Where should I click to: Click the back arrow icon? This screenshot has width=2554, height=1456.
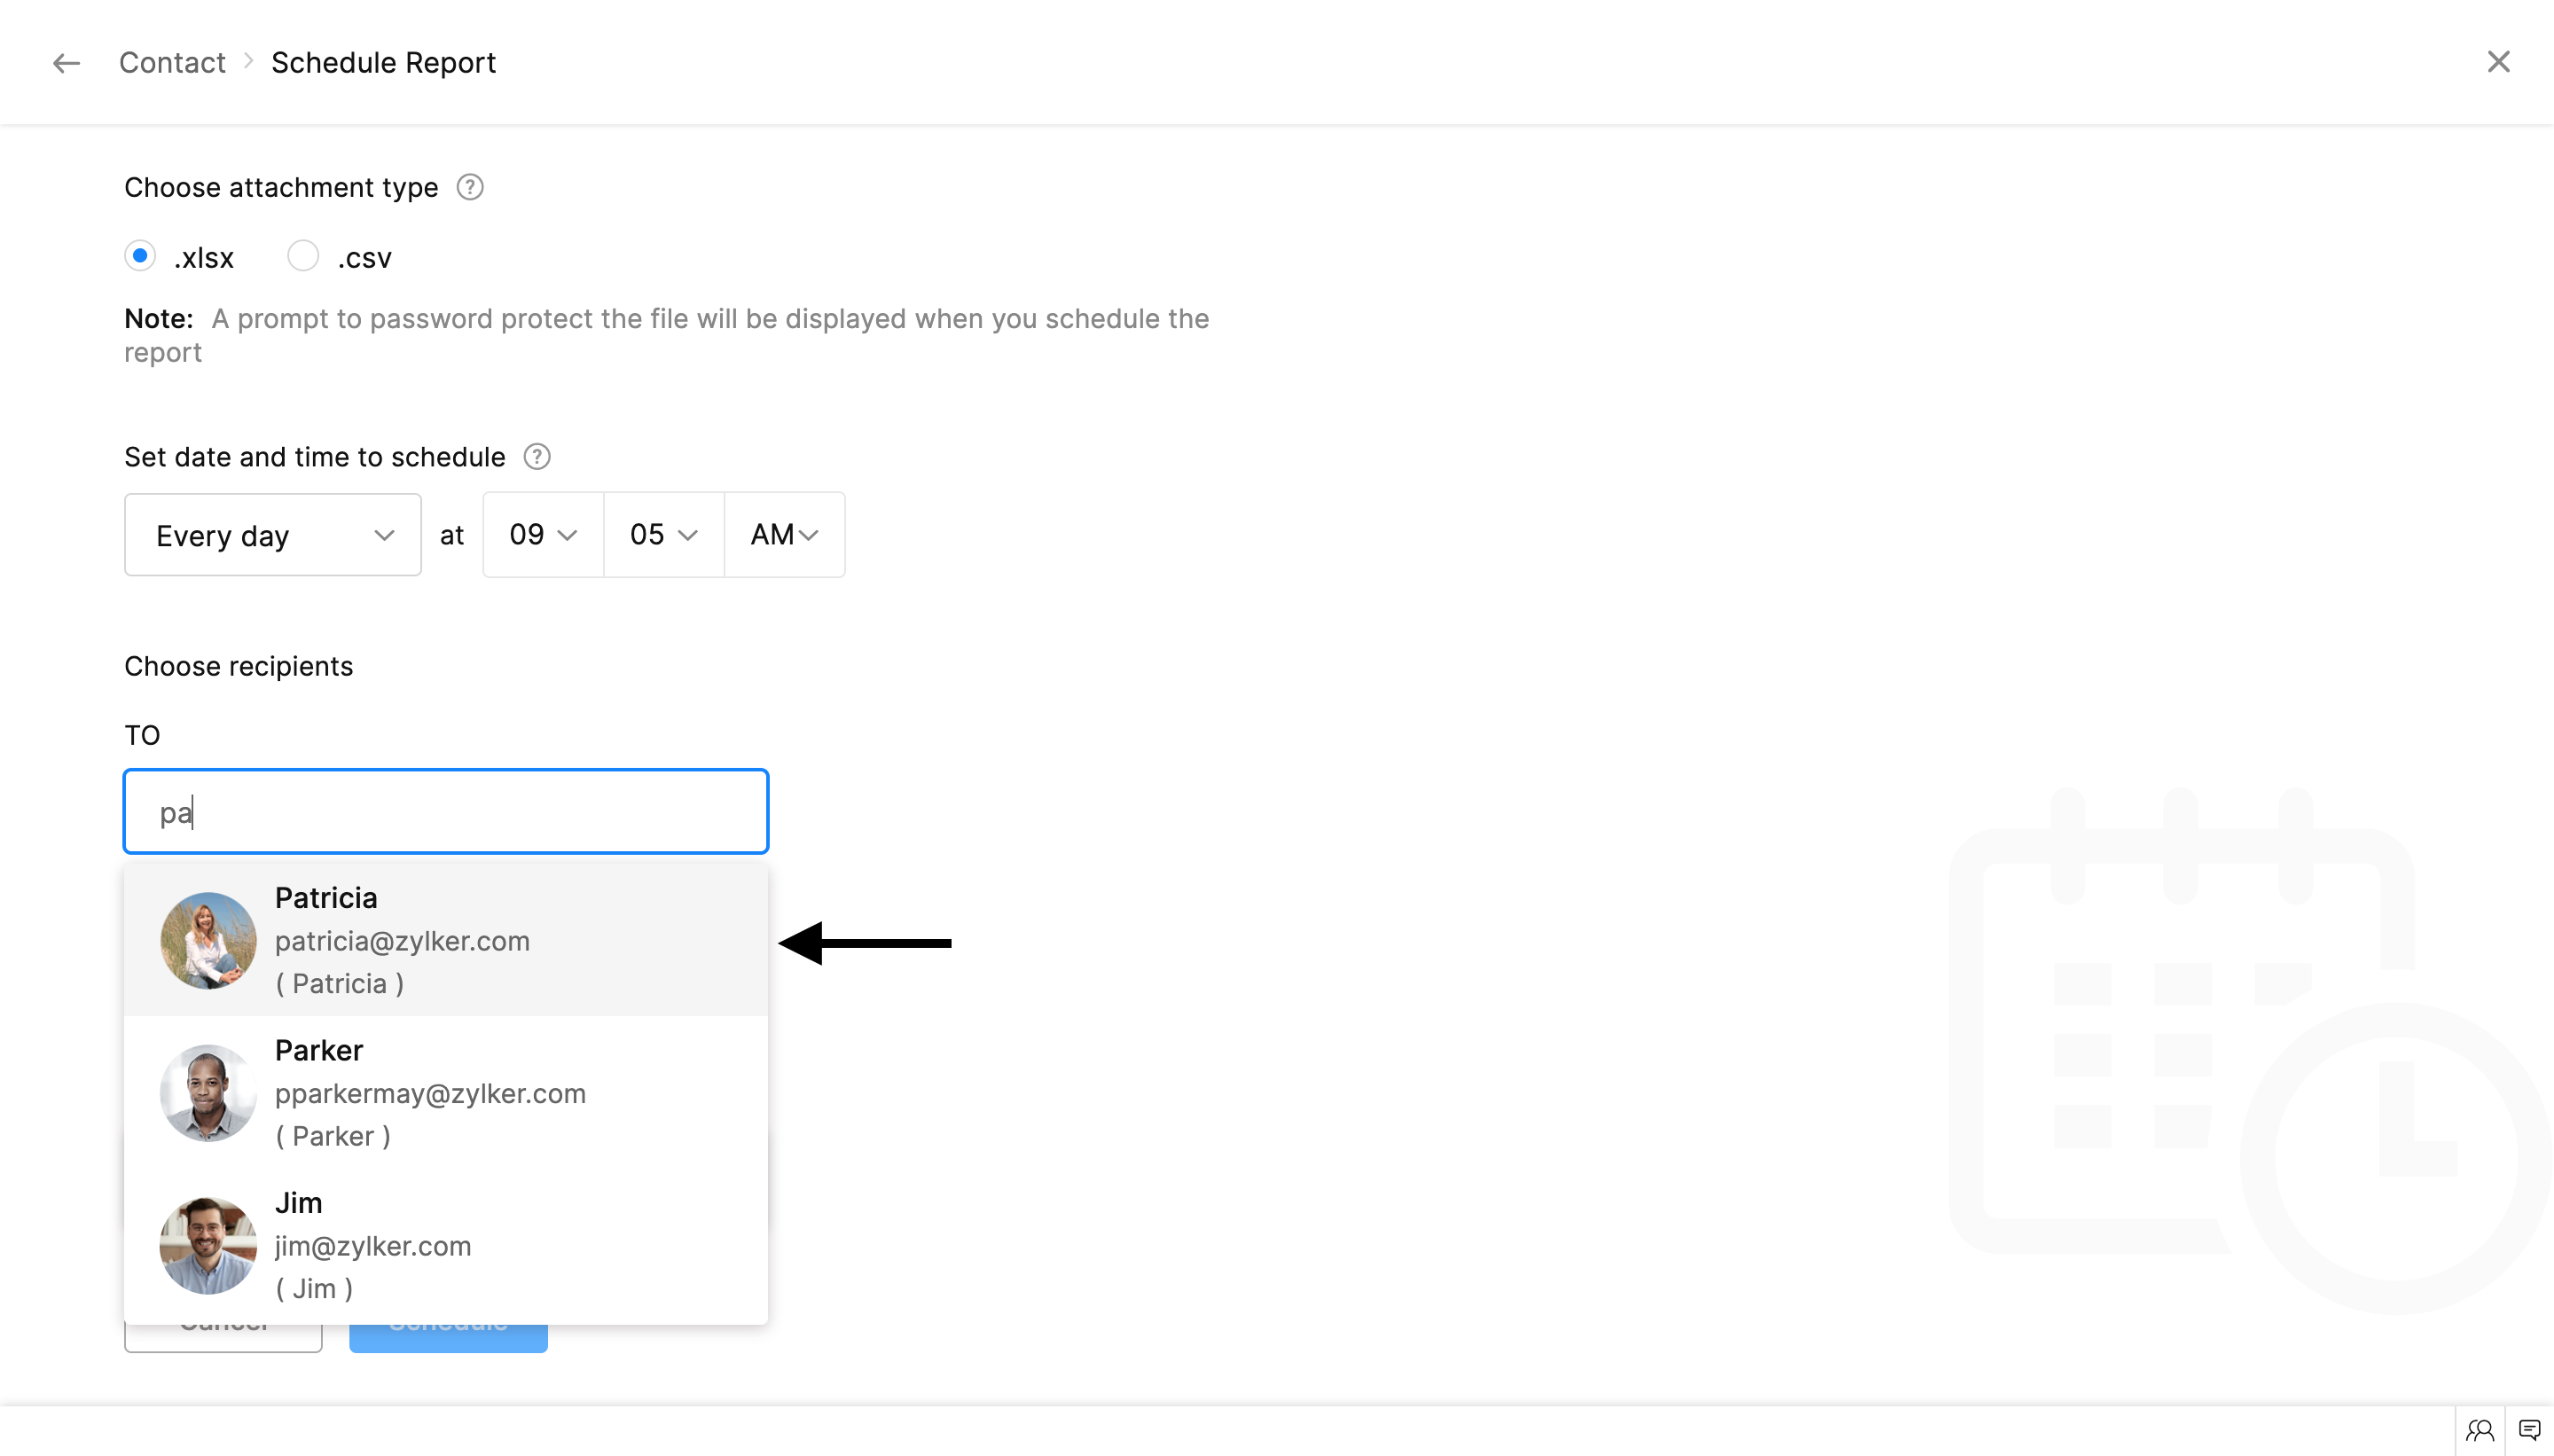coord(66,63)
